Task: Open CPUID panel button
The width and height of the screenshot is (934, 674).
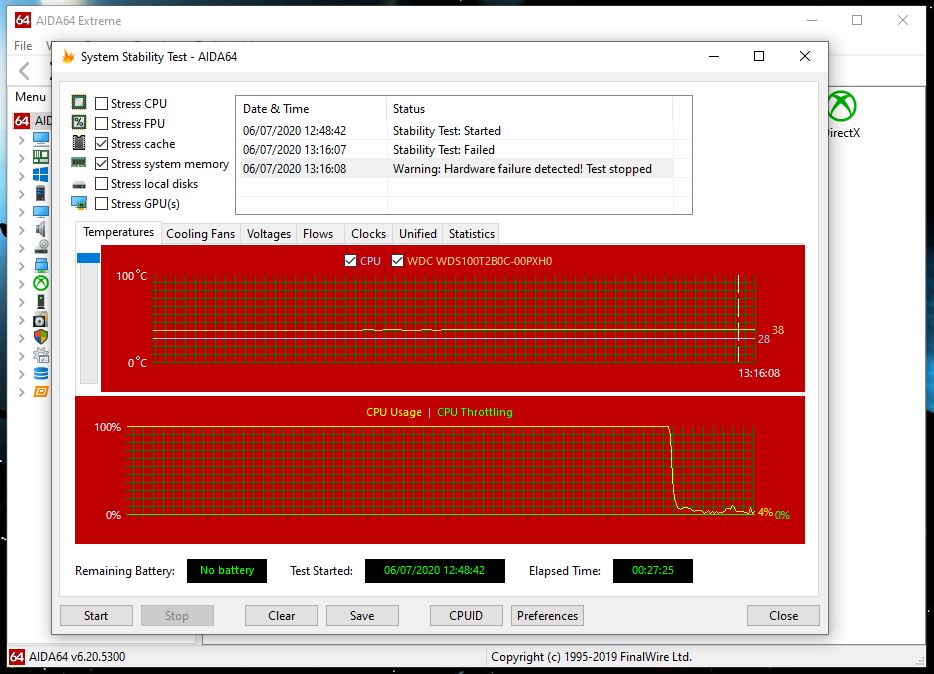Action: pyautogui.click(x=466, y=616)
